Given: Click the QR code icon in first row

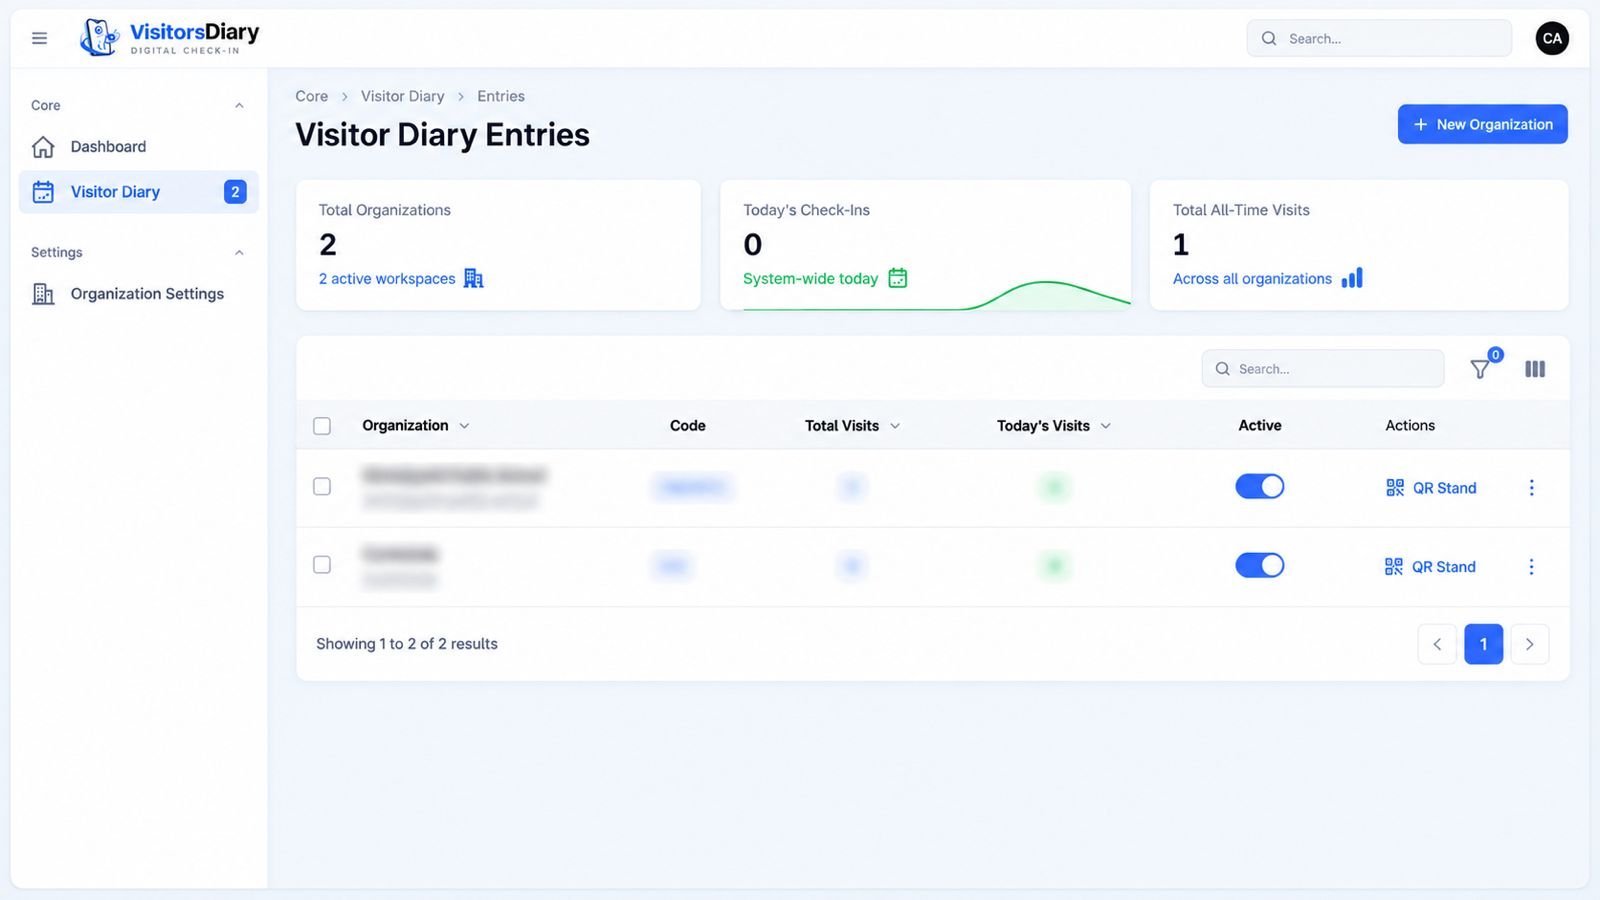Looking at the screenshot, I should (x=1395, y=488).
